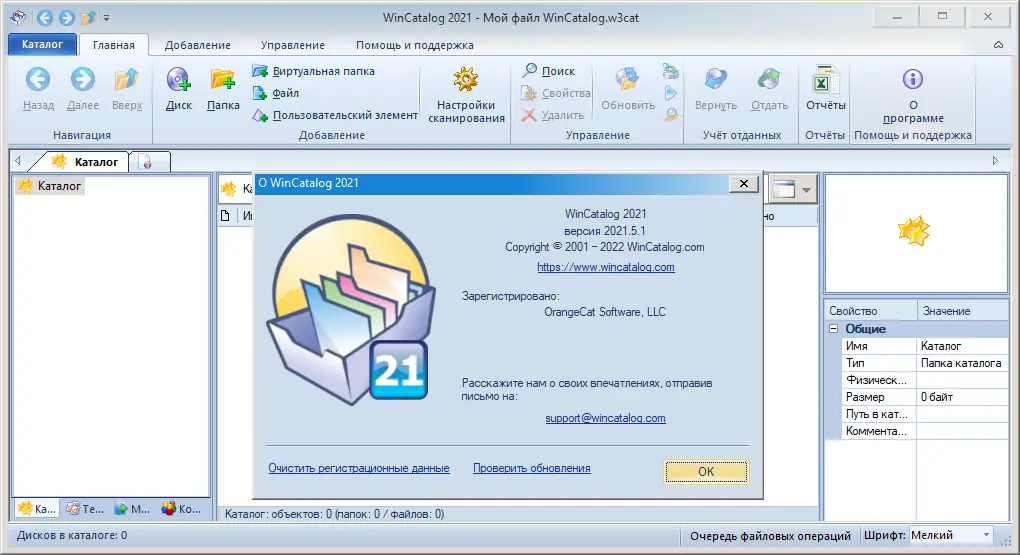Click the Далее forward arrow icon

[x=83, y=79]
